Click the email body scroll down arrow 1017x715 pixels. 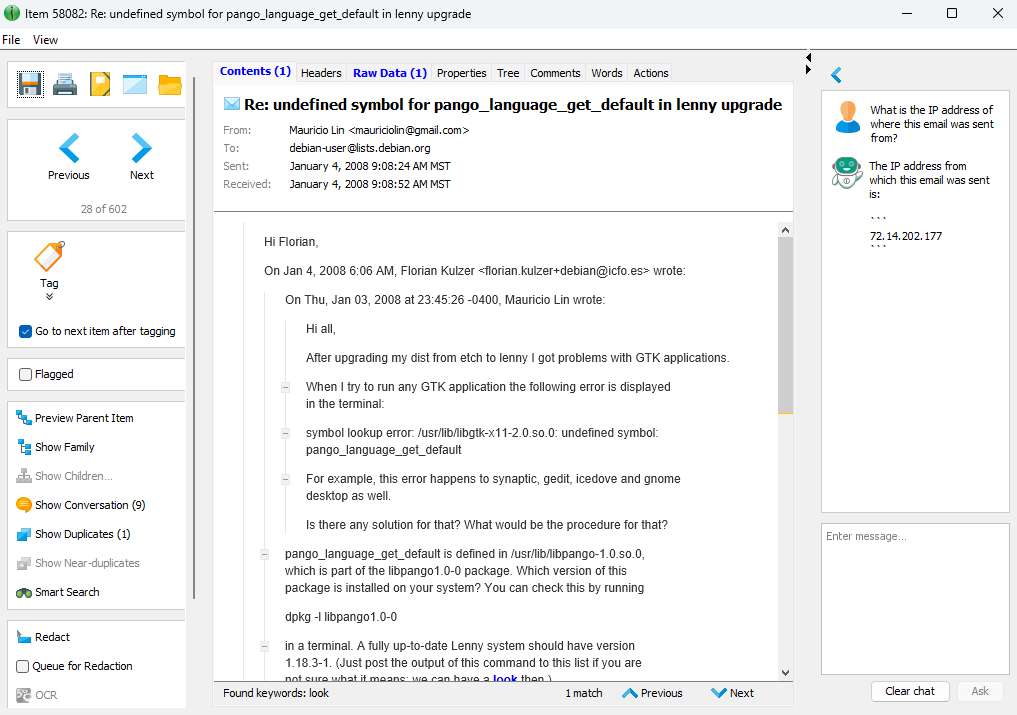click(x=785, y=673)
